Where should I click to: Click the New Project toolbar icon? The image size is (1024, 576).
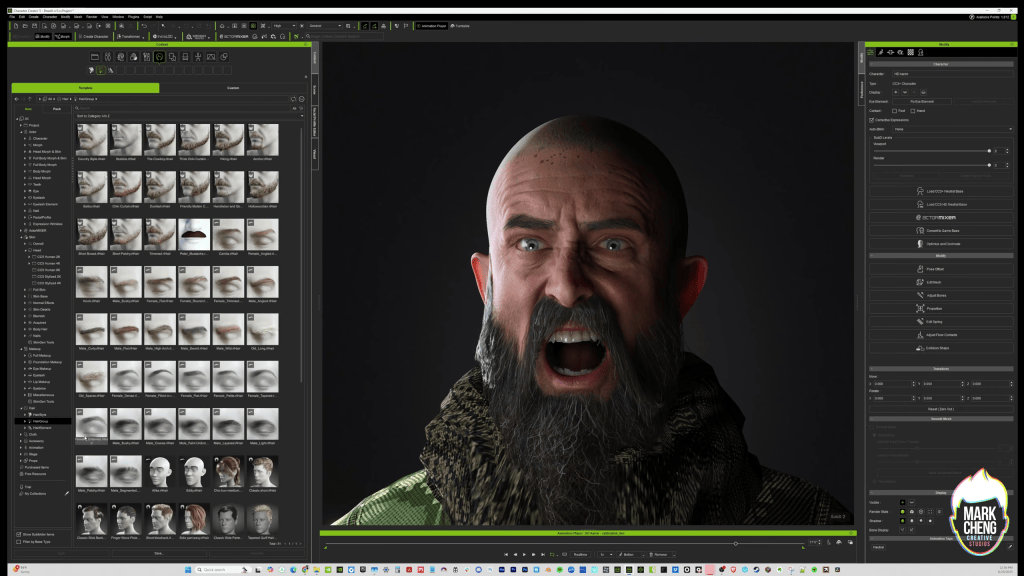(16, 26)
